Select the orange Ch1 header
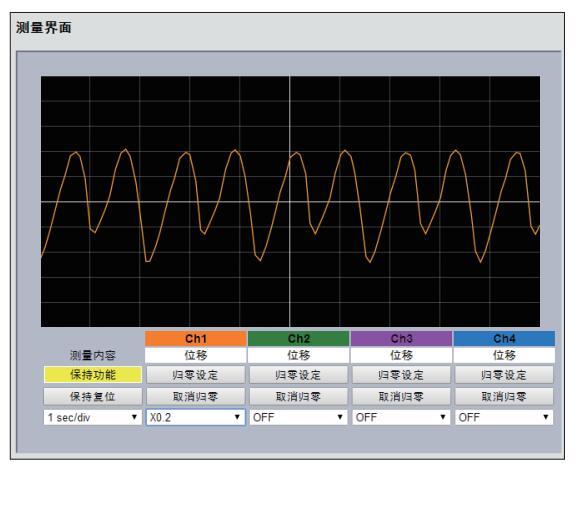This screenshot has width=576, height=513. tap(195, 338)
